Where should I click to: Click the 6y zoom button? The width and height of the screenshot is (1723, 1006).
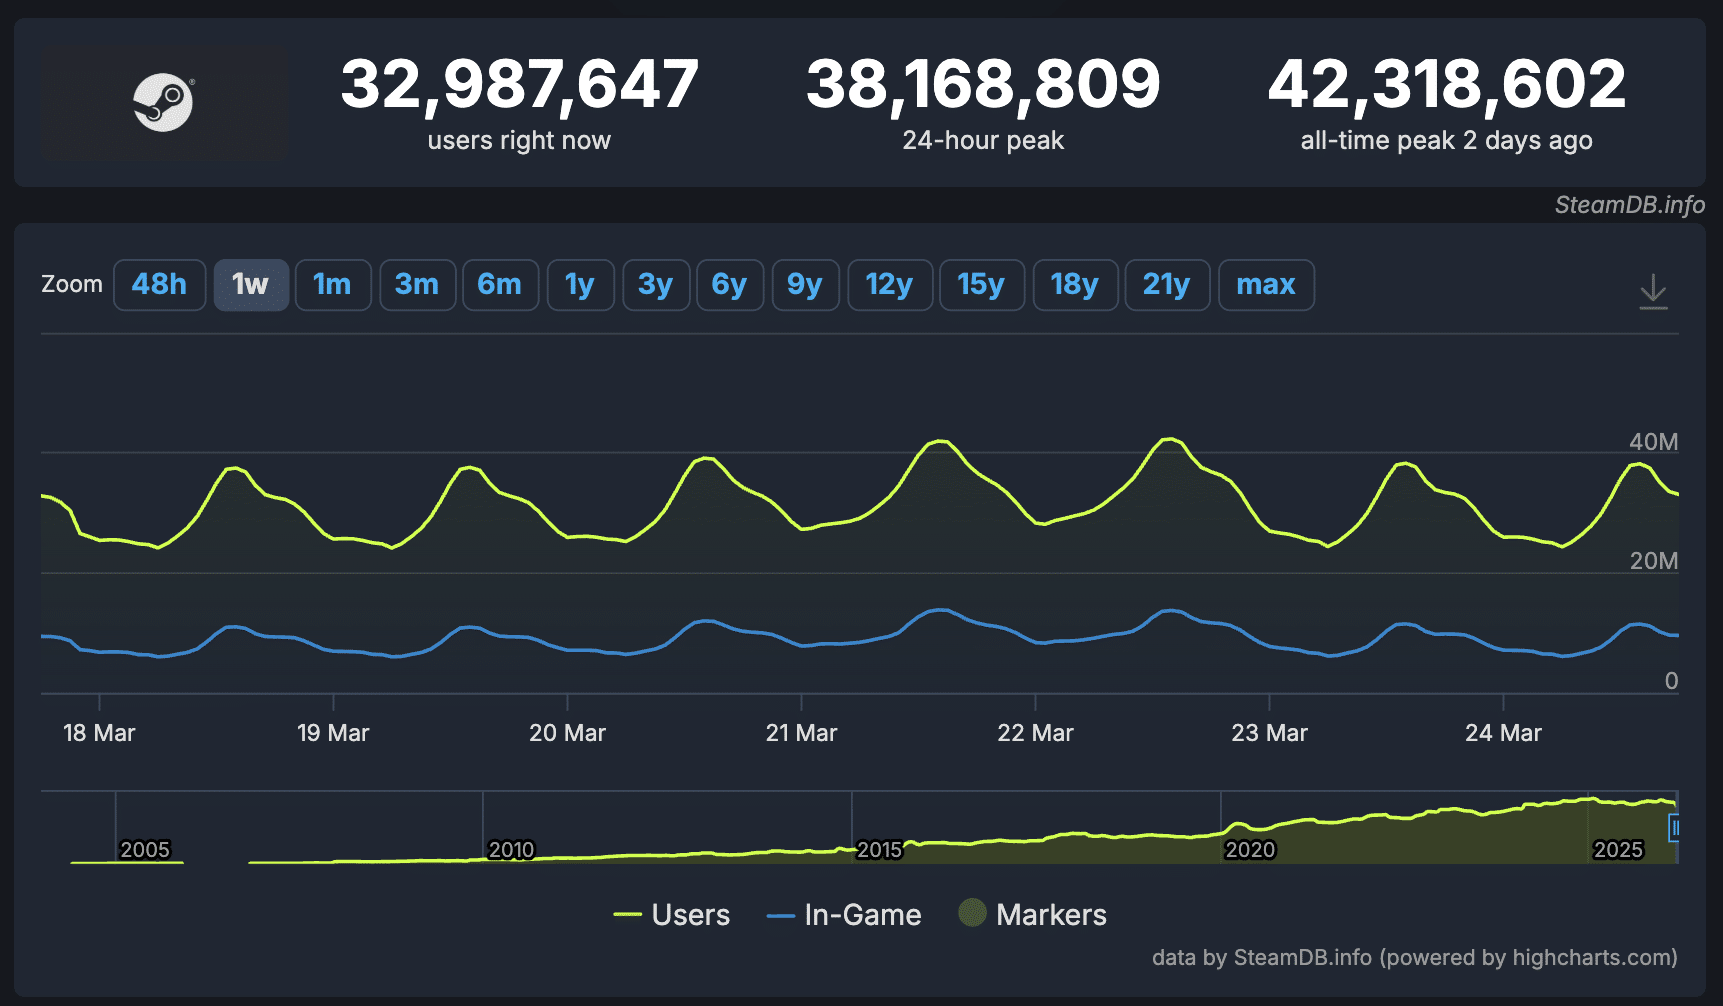[730, 285]
